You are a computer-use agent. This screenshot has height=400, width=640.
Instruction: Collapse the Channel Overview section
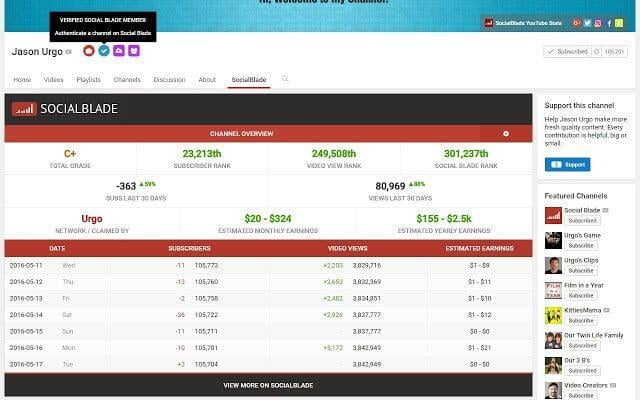click(506, 133)
